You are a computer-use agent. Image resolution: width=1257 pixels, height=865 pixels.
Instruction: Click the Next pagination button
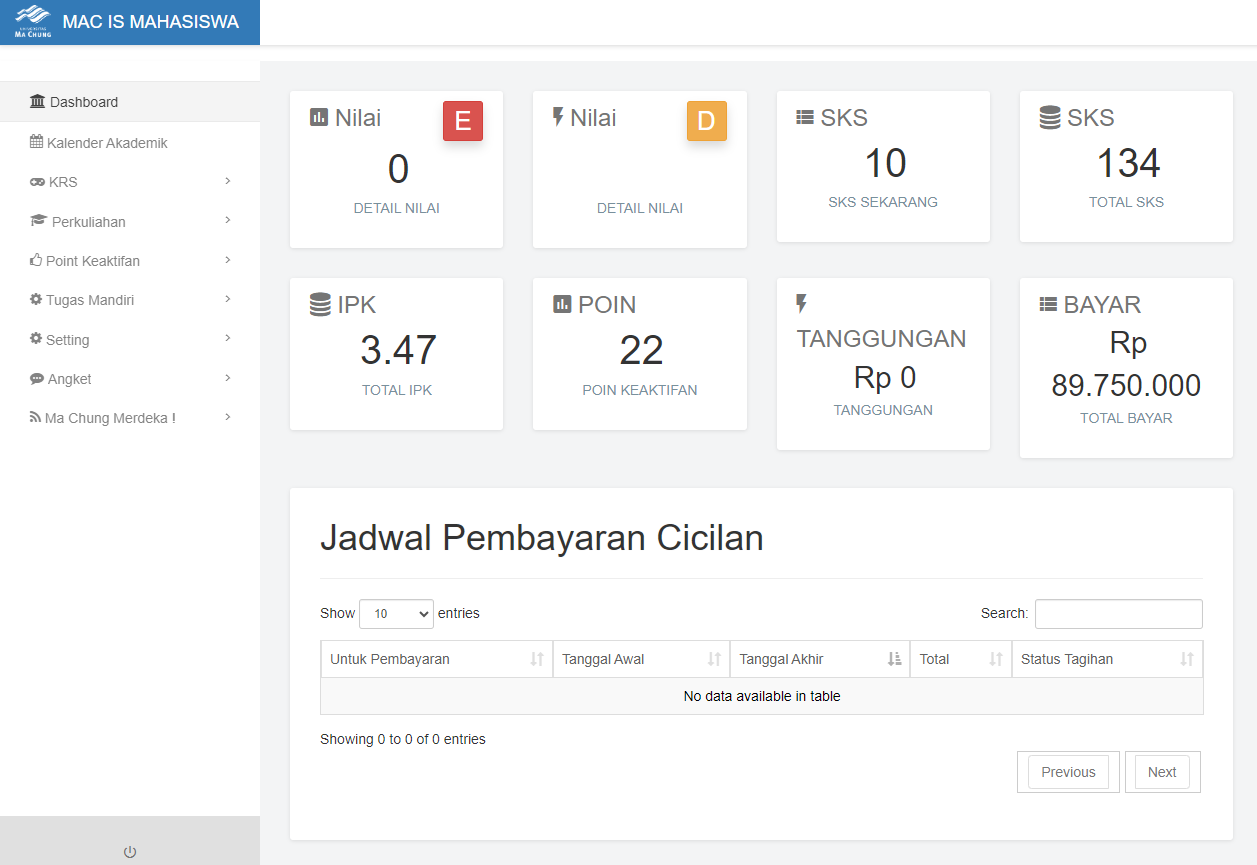coord(1162,772)
